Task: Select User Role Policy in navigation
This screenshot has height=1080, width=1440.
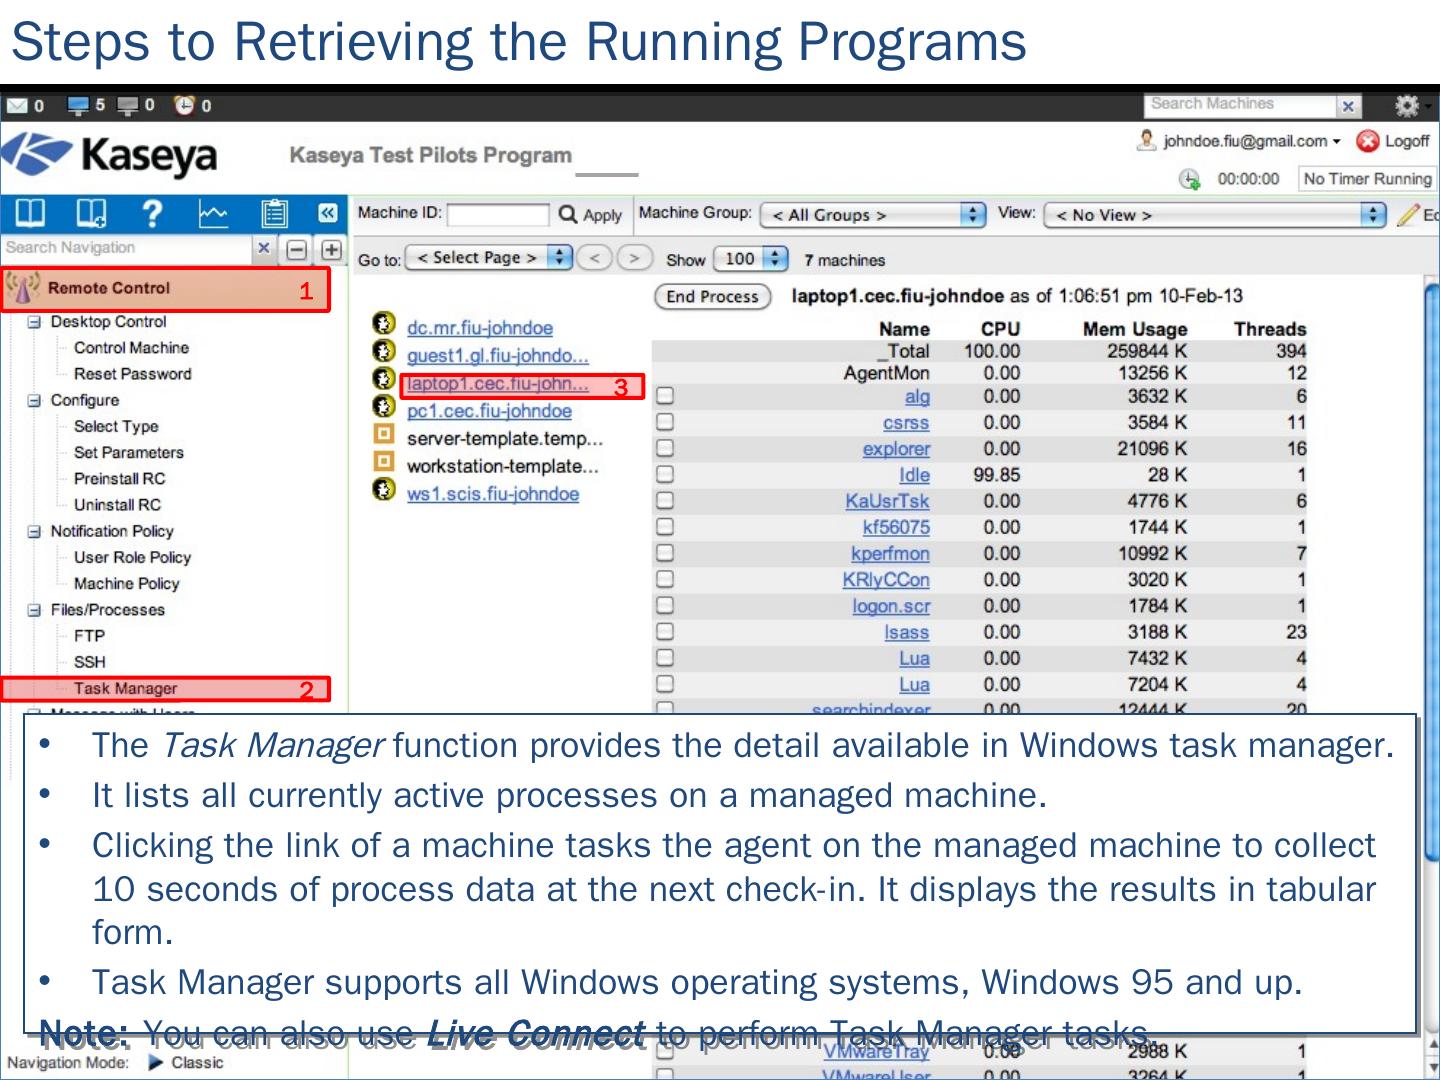Action: coord(132,557)
